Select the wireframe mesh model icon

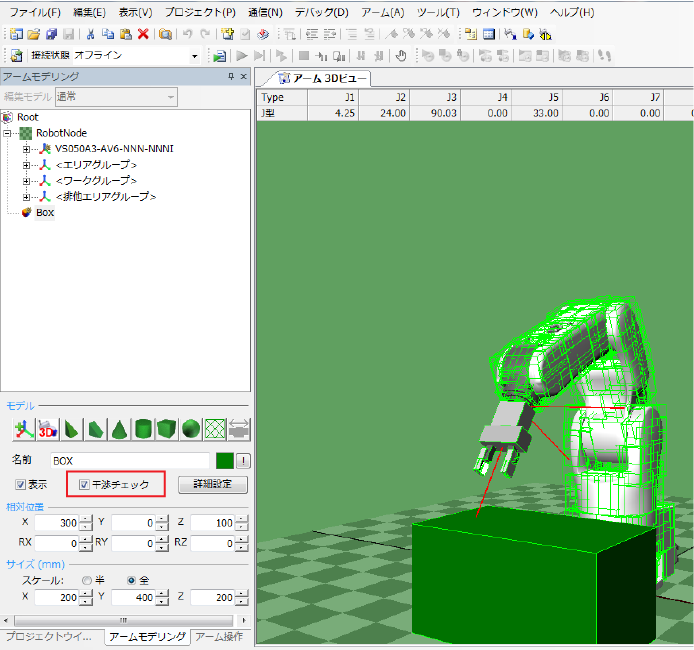214,429
